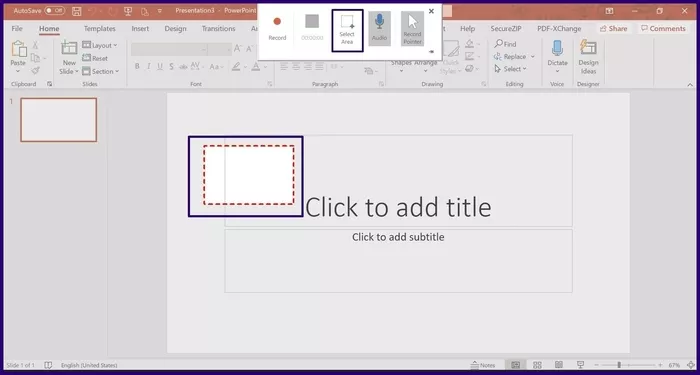
Task: Pin the screen recording dock
Action: point(431,52)
